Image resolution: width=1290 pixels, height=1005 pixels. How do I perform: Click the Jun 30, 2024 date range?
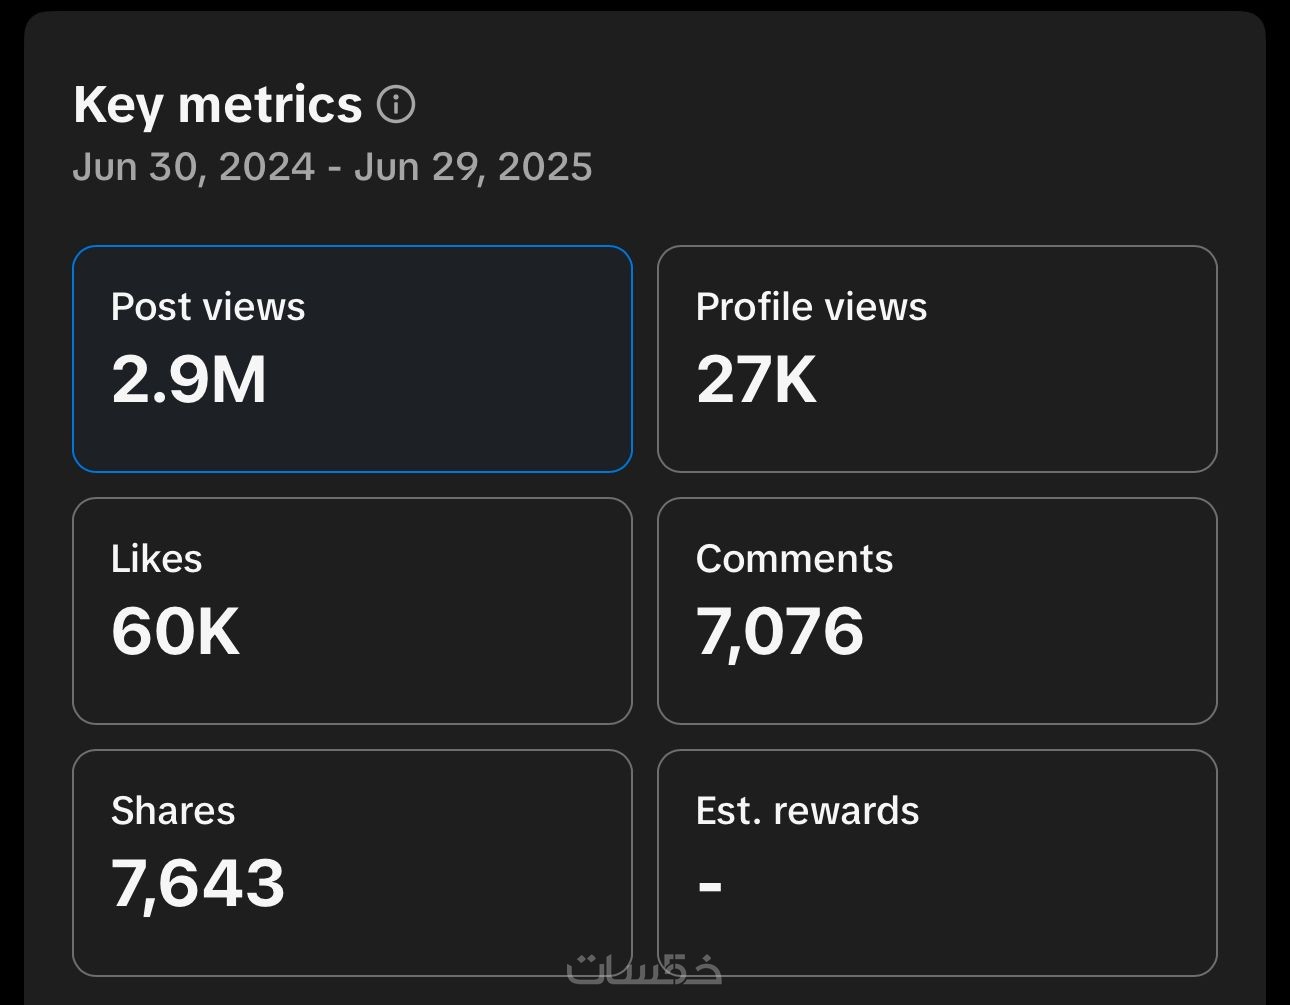tap(332, 167)
